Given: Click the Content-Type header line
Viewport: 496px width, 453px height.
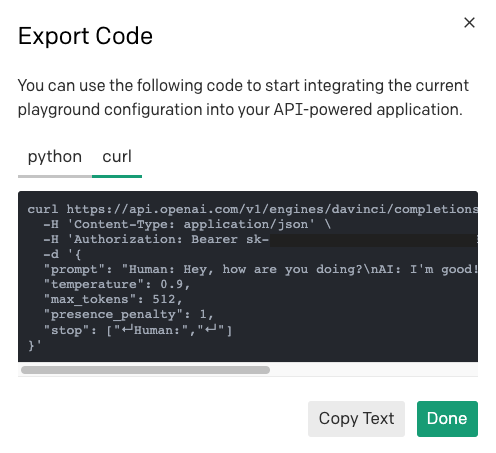Looking at the screenshot, I should [187, 224].
